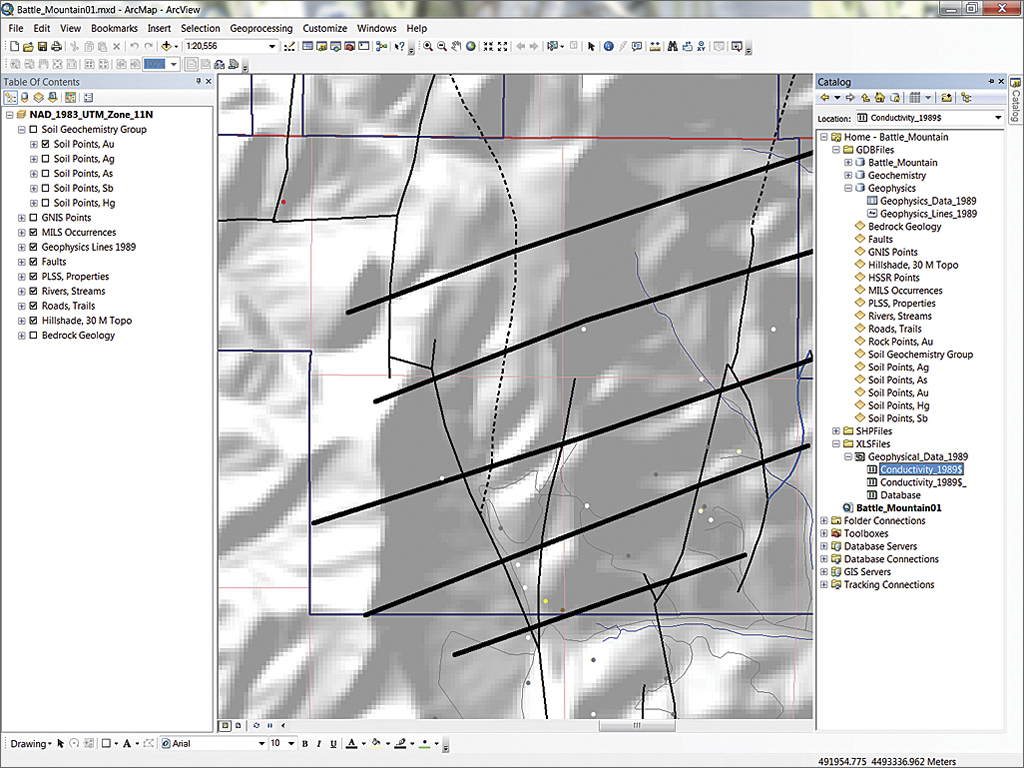Launch the ModelBuilder window icon

tap(381, 46)
